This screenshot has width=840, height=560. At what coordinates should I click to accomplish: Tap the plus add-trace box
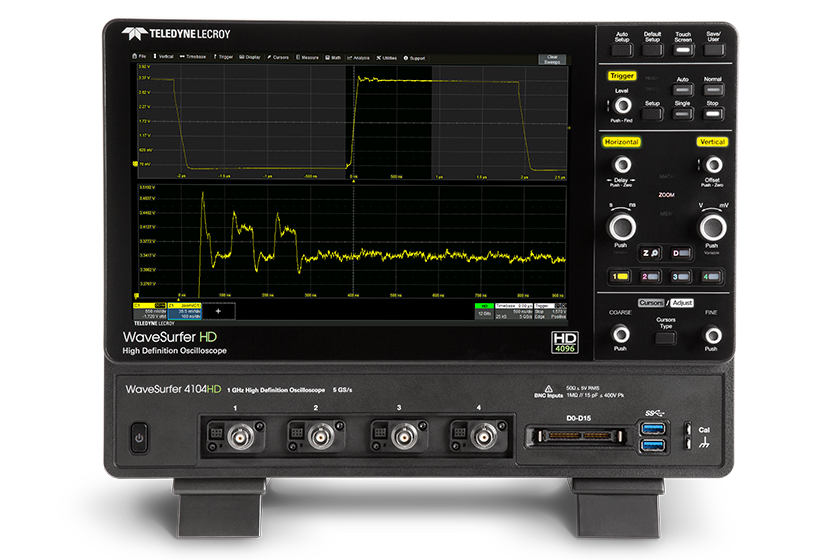pyautogui.click(x=218, y=311)
